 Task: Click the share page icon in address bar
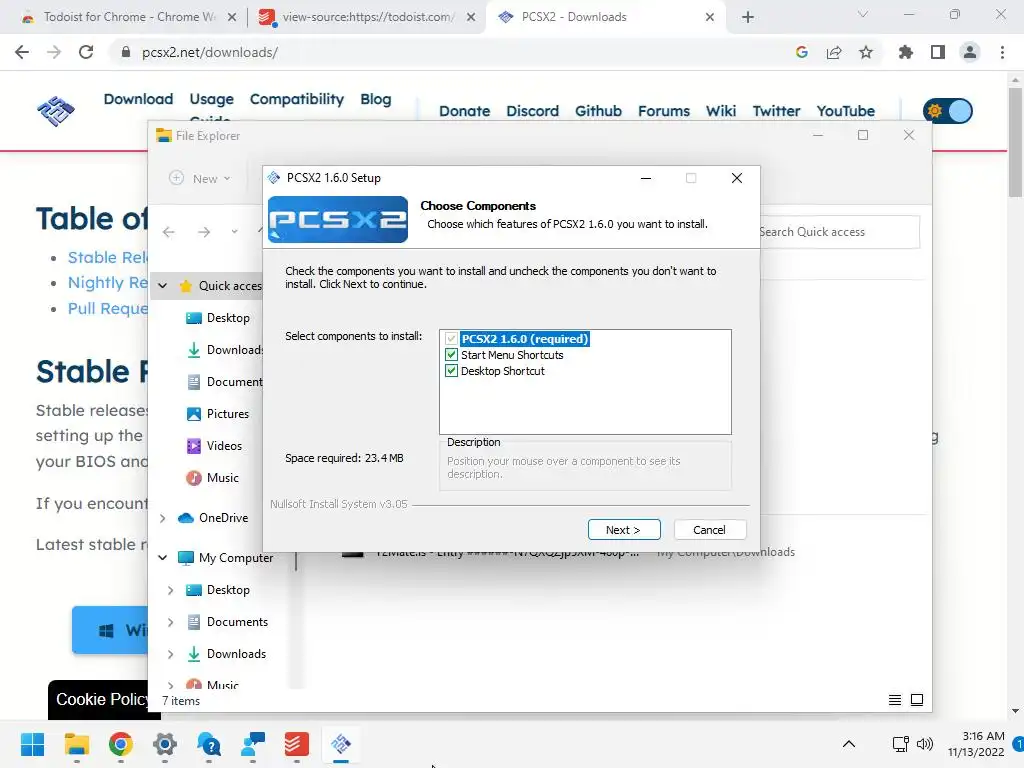[834, 52]
